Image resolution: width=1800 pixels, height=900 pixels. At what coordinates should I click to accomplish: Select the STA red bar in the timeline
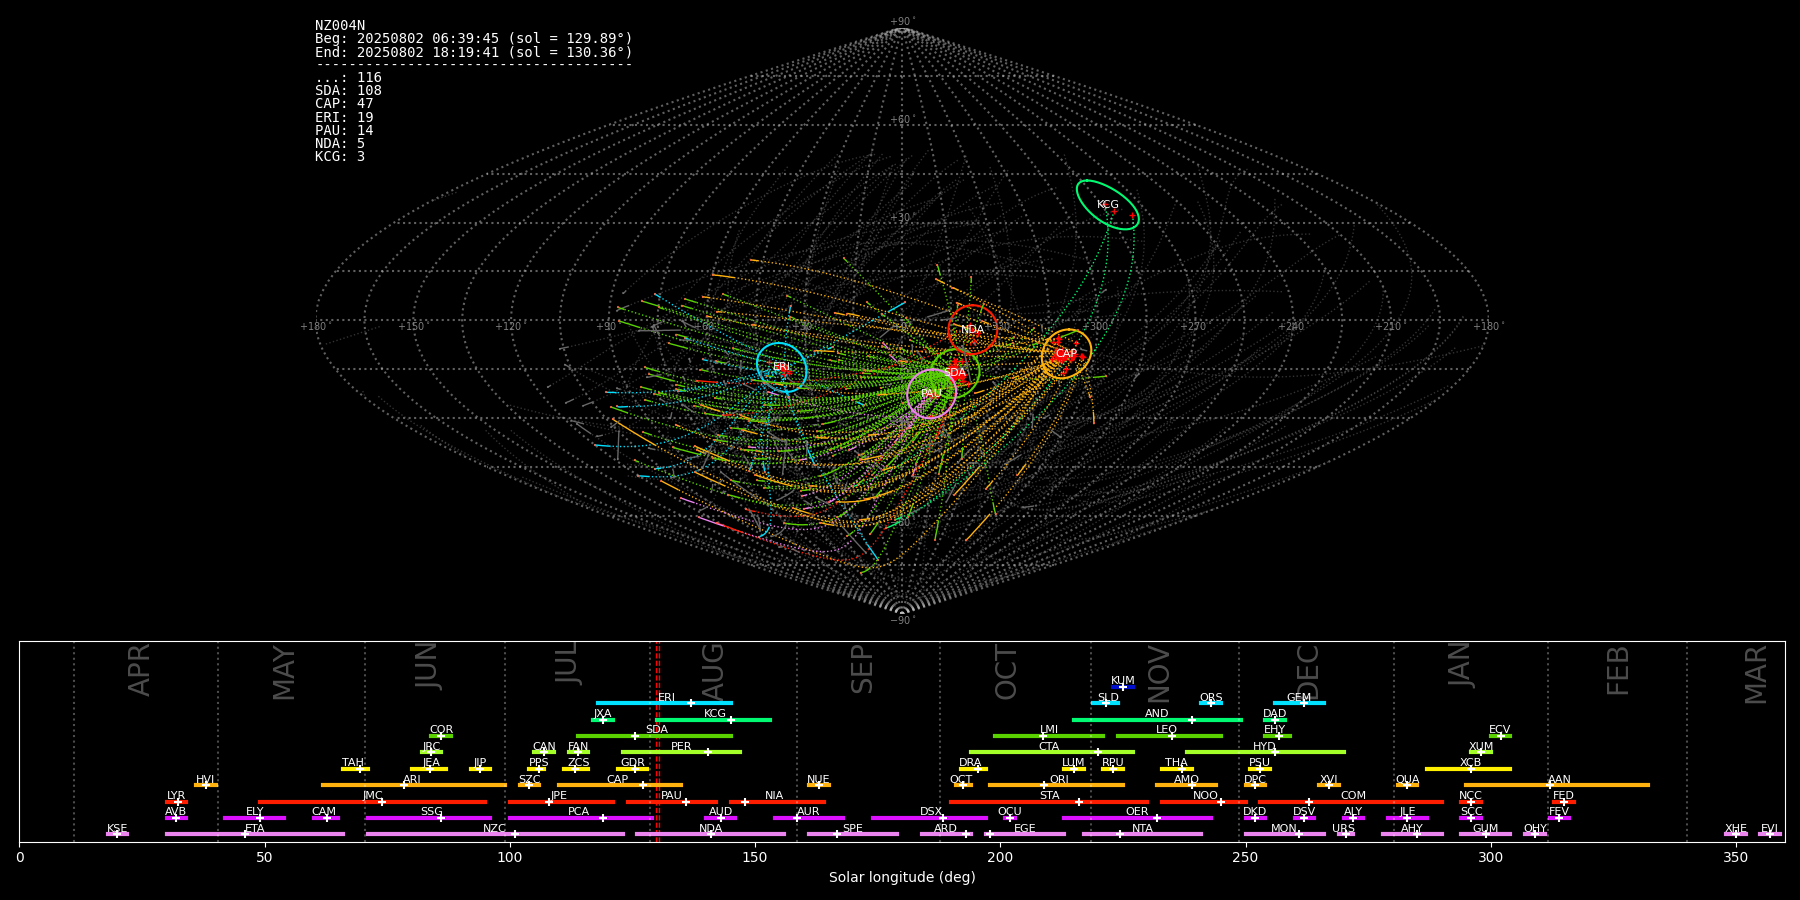(1049, 802)
